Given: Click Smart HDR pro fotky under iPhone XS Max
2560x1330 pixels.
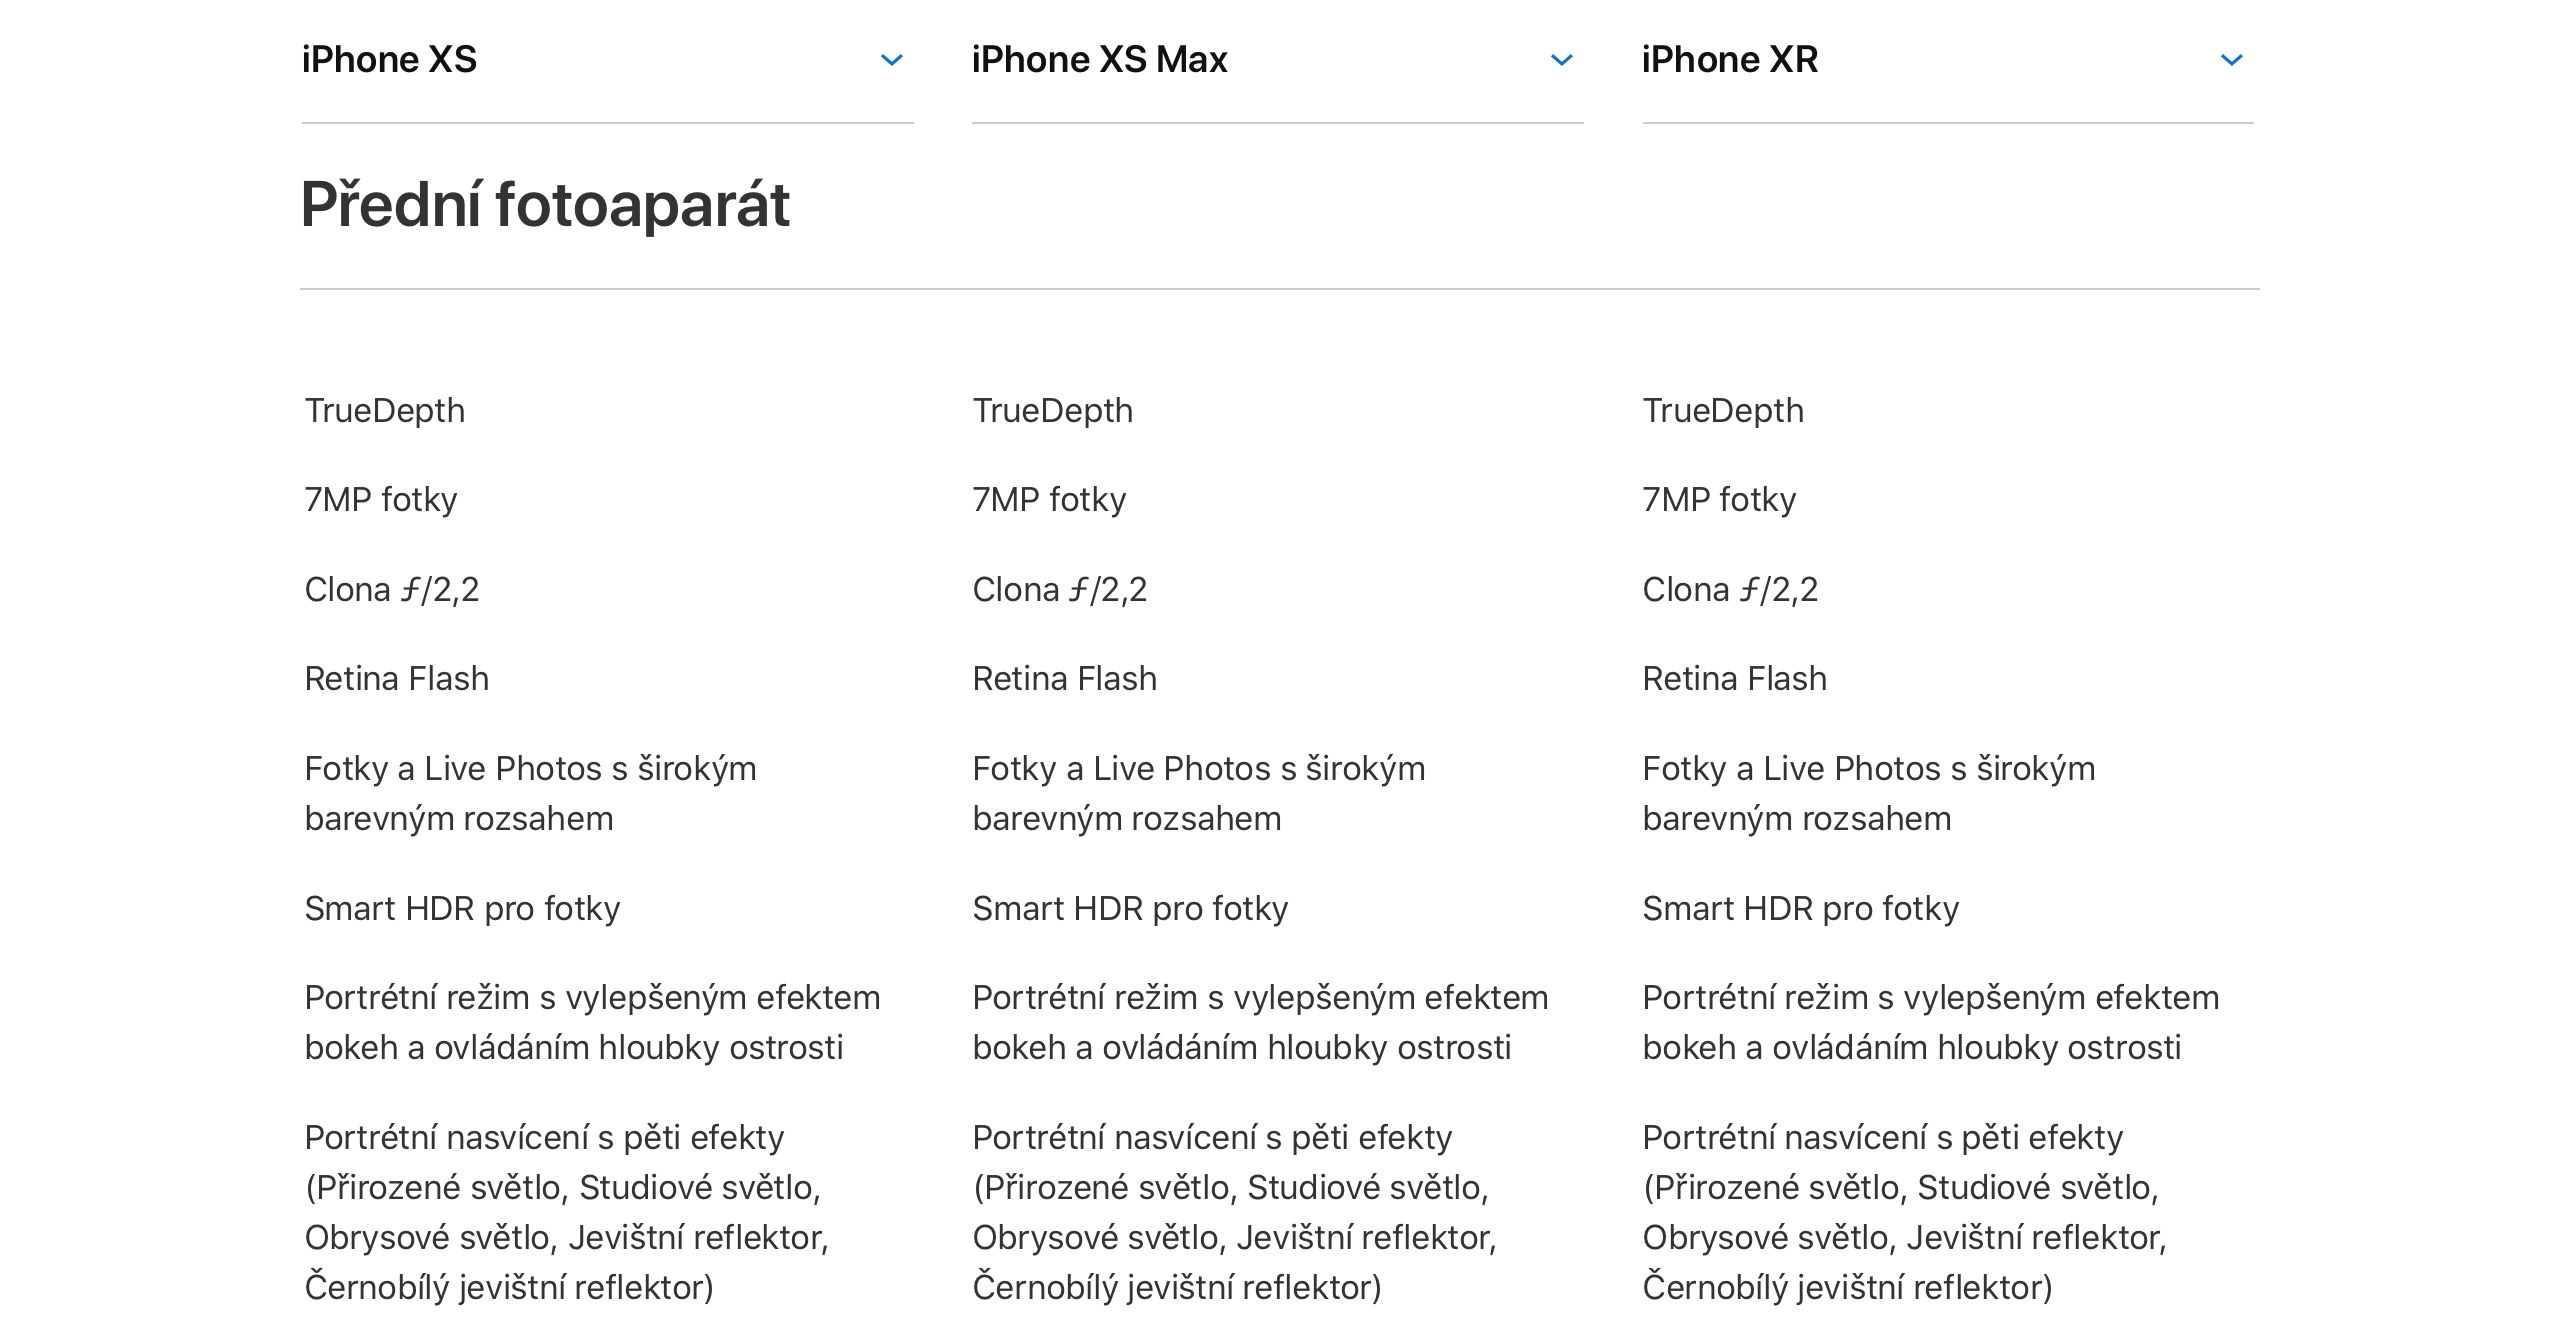Looking at the screenshot, I should [1130, 909].
